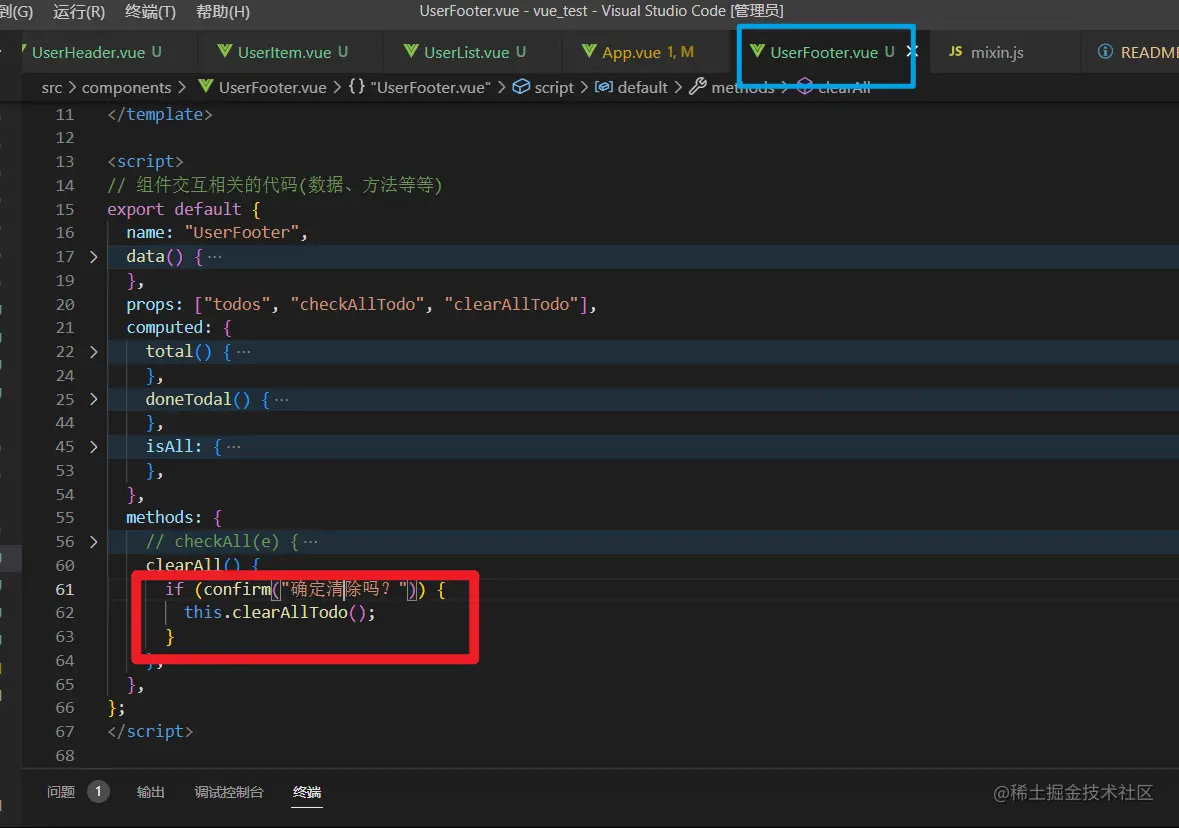Open the 输出 panel tab
The image size is (1179, 828).
coord(150,792)
